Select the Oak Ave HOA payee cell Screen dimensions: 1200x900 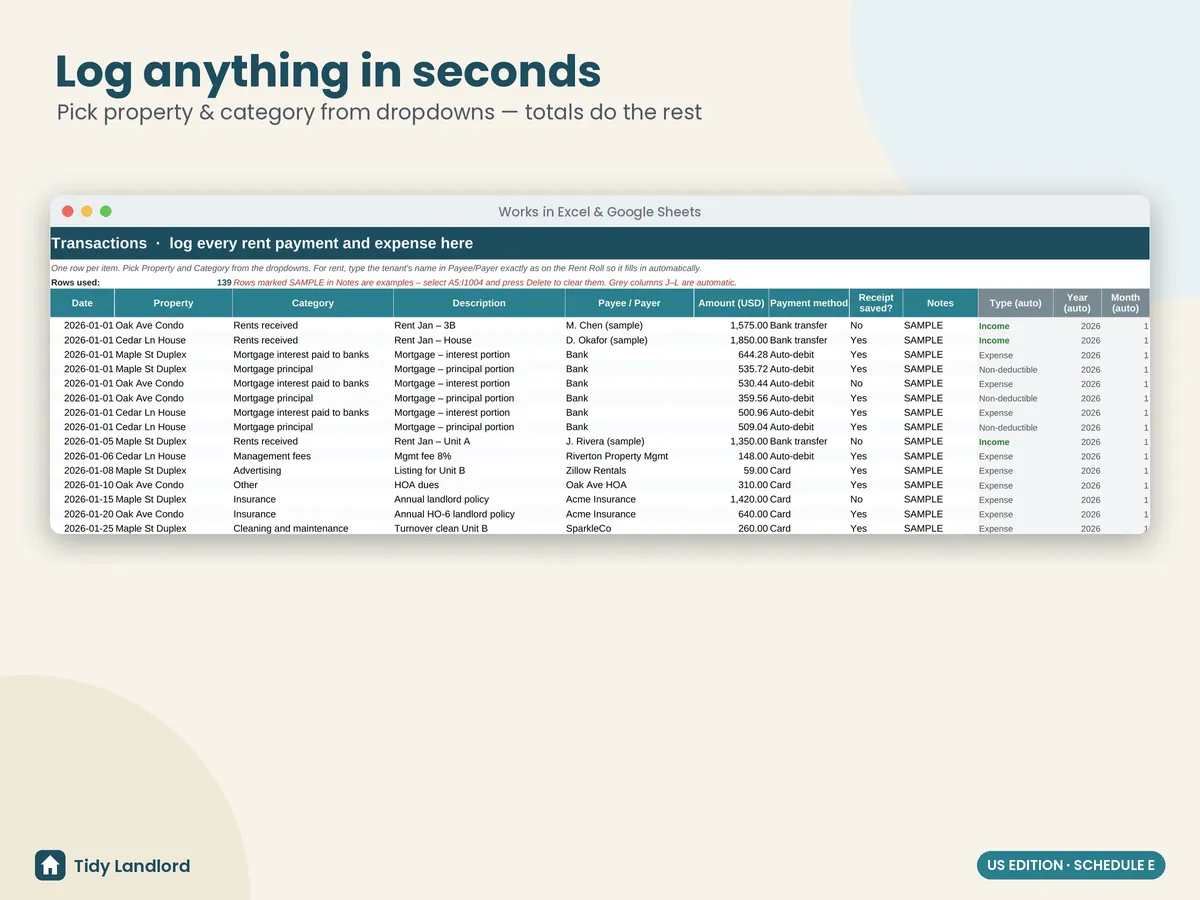(x=630, y=485)
